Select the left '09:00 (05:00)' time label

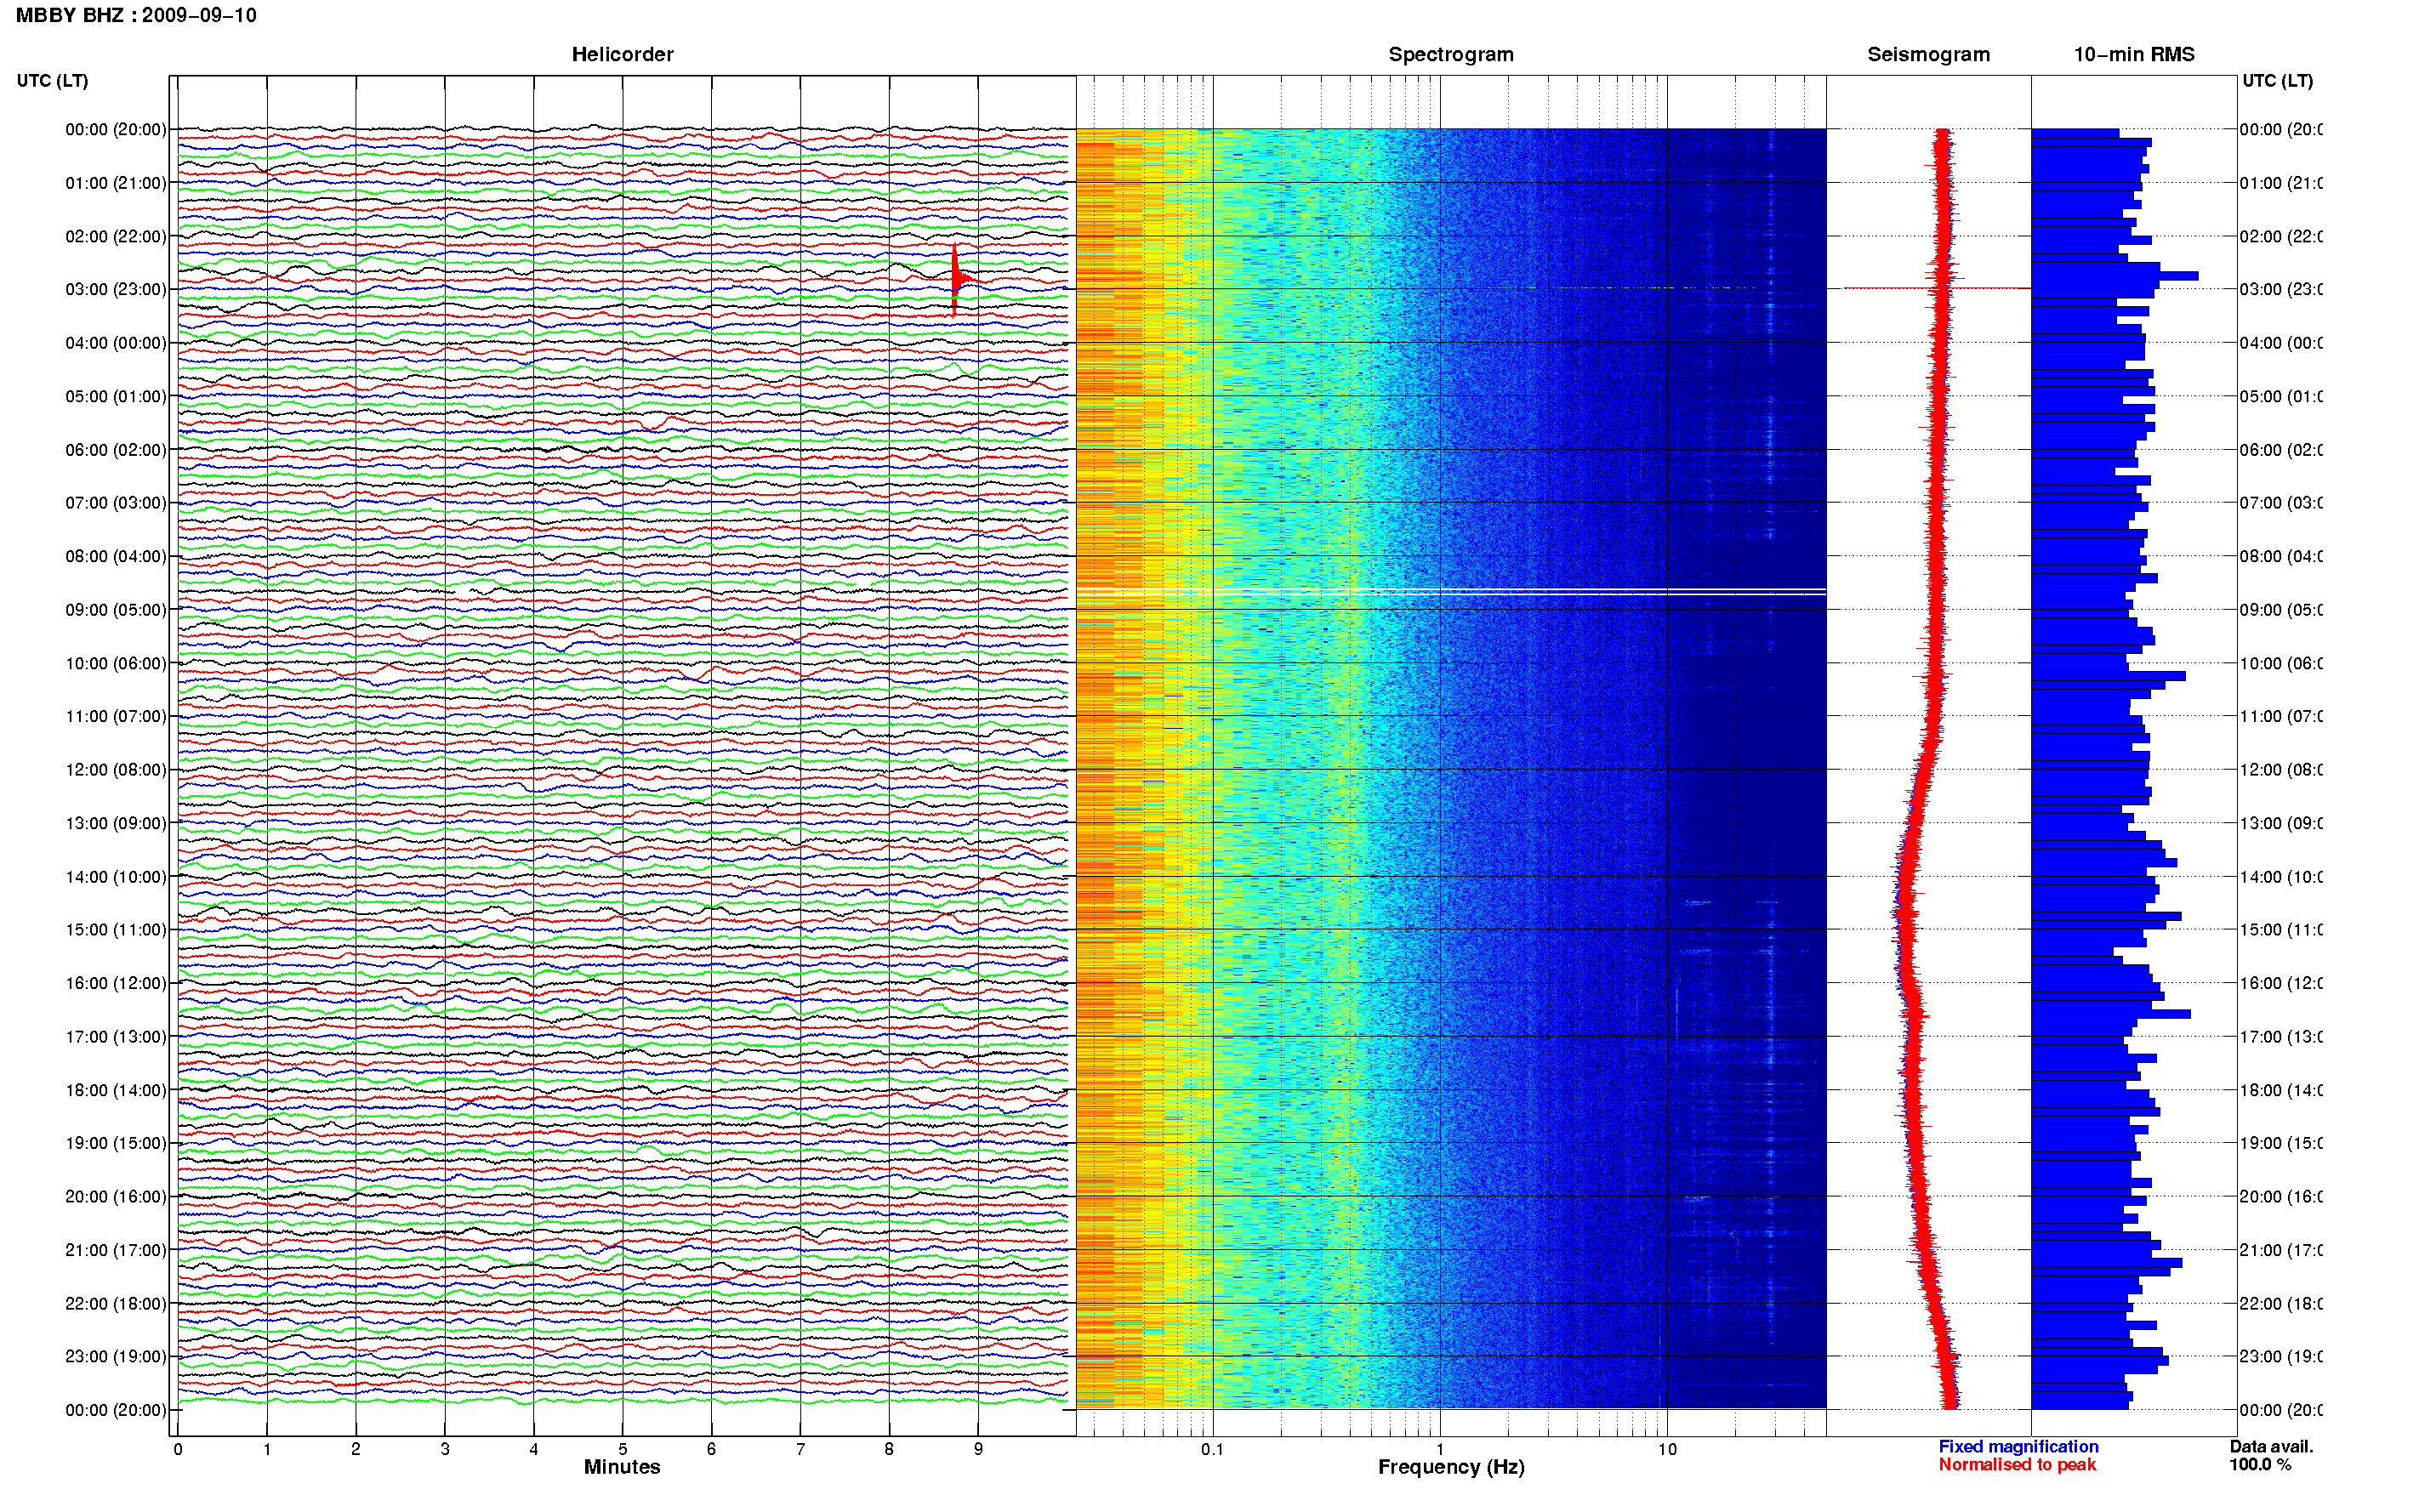coord(116,610)
